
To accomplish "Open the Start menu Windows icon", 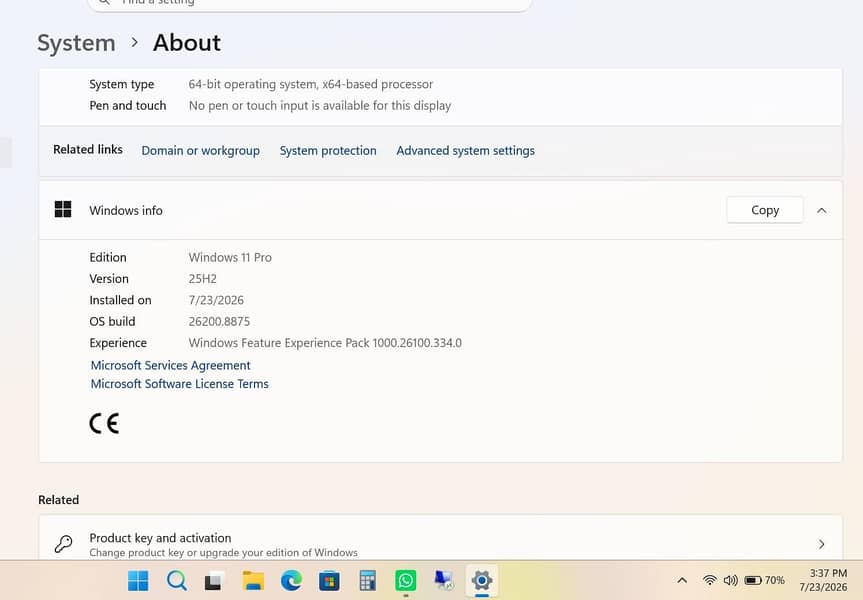I will (x=138, y=581).
